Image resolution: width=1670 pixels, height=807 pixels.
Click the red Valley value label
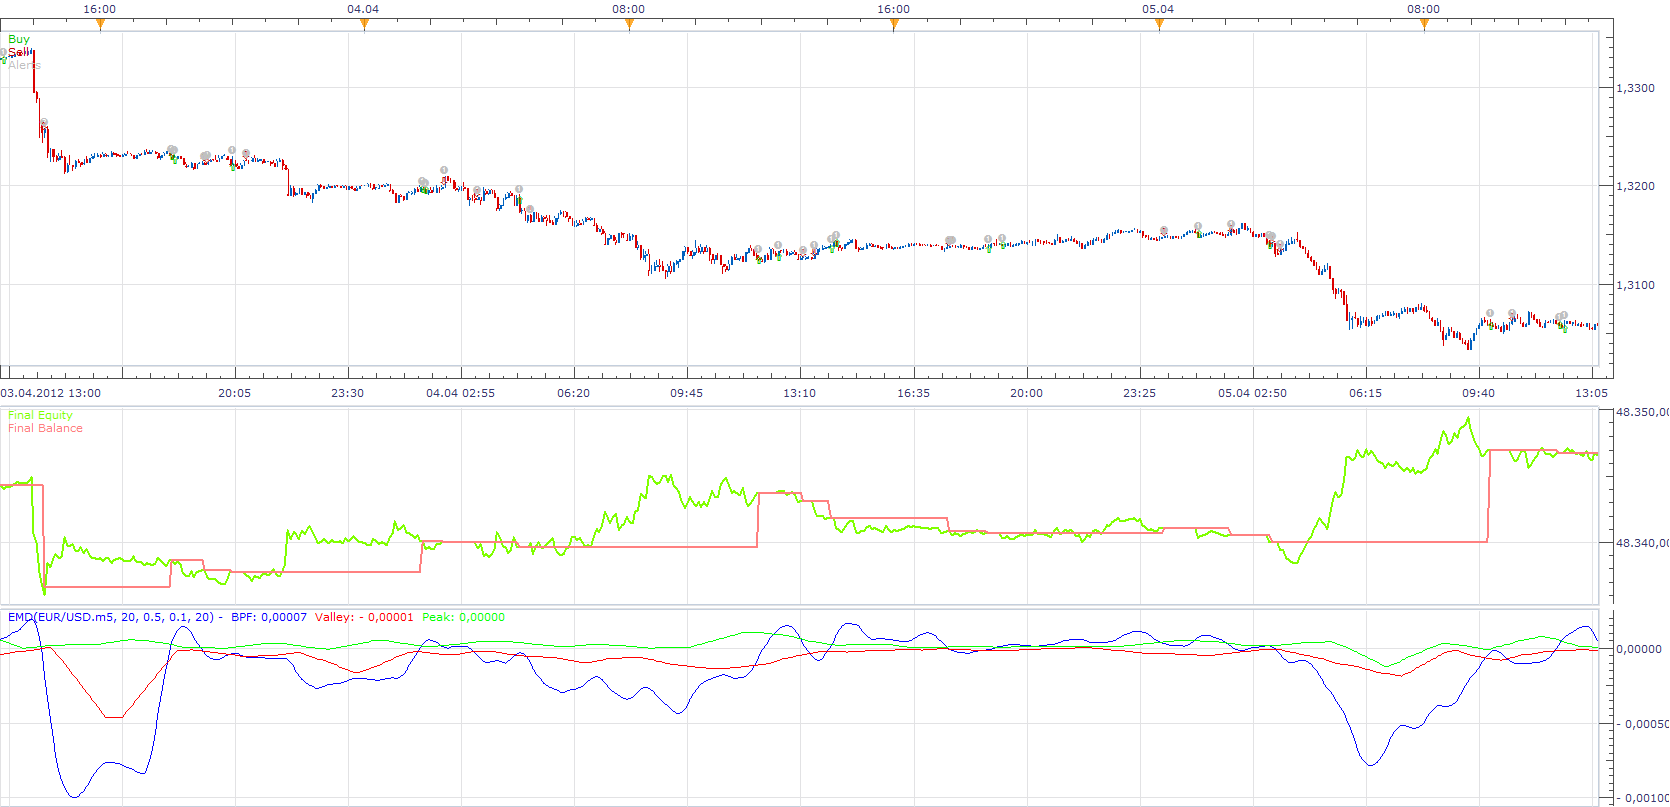click(364, 617)
